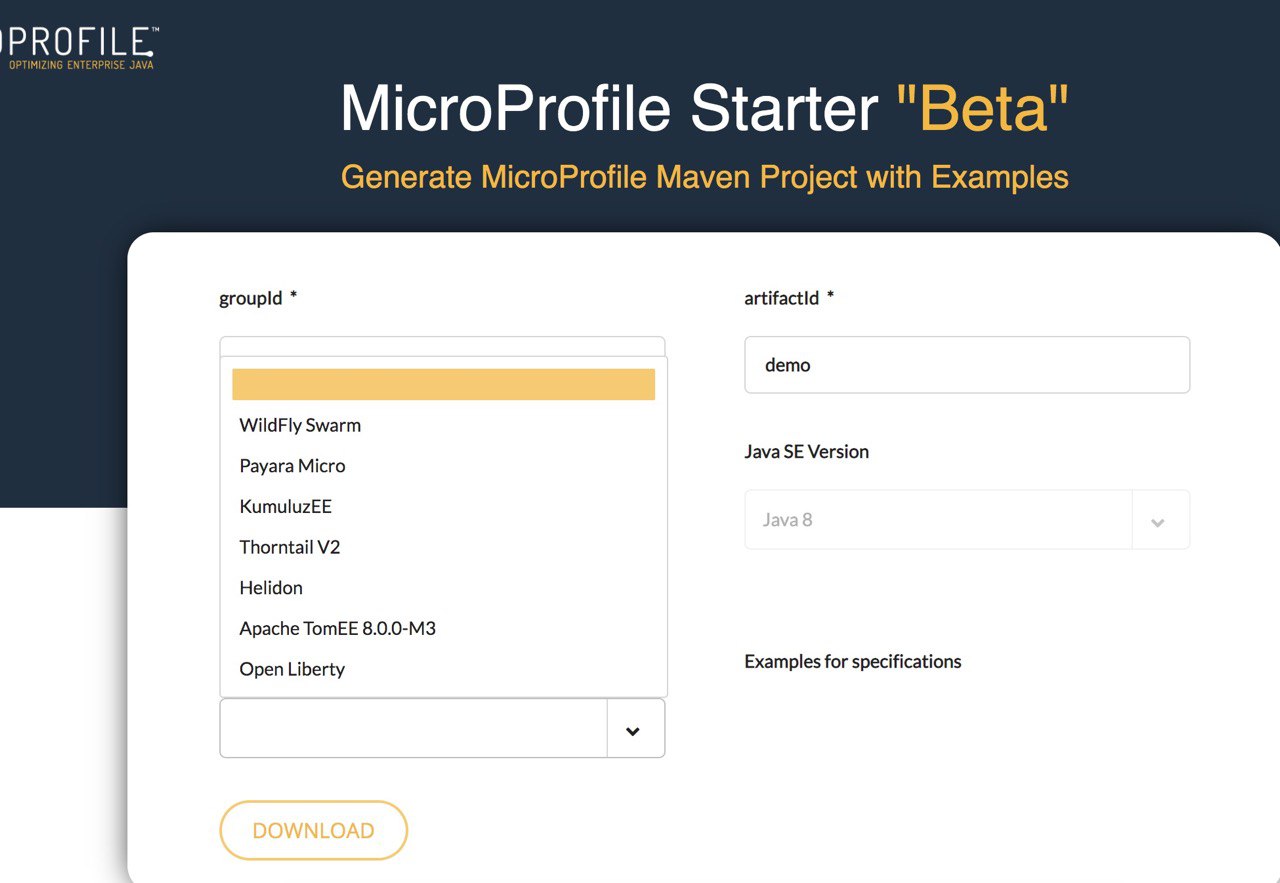Image resolution: width=1280 pixels, height=883 pixels.
Task: Expand the Java SE Version dropdown arrow
Action: point(1158,520)
